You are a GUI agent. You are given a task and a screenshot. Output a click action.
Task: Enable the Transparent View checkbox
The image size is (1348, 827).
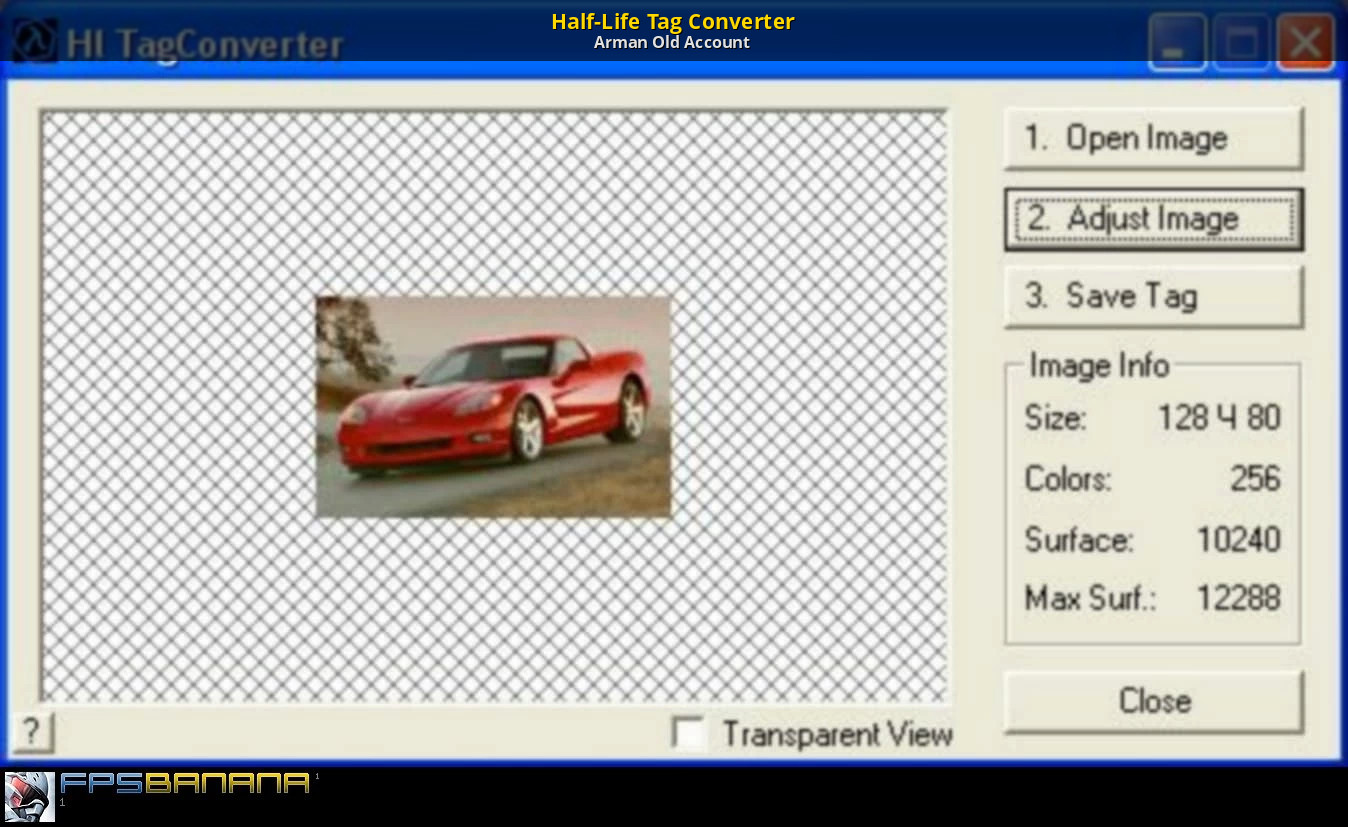[690, 734]
